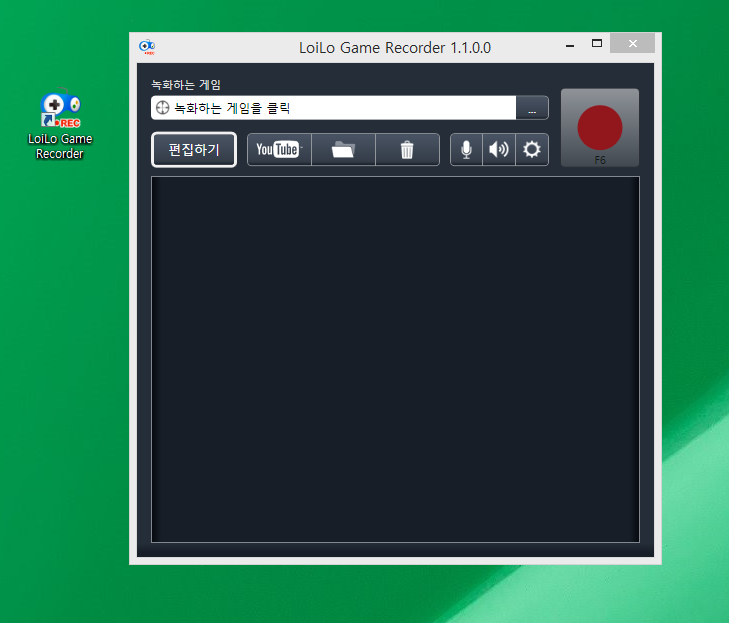Toggle speaker sound icon
This screenshot has width=729, height=623.
tap(499, 149)
